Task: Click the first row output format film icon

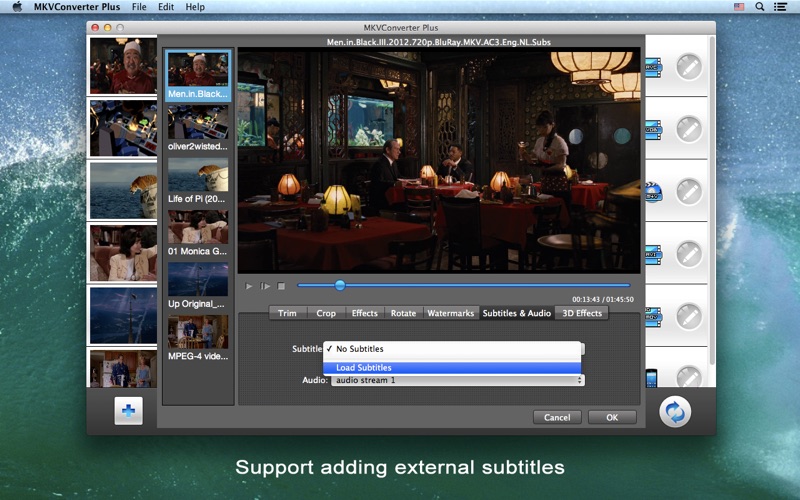Action: pyautogui.click(x=654, y=67)
